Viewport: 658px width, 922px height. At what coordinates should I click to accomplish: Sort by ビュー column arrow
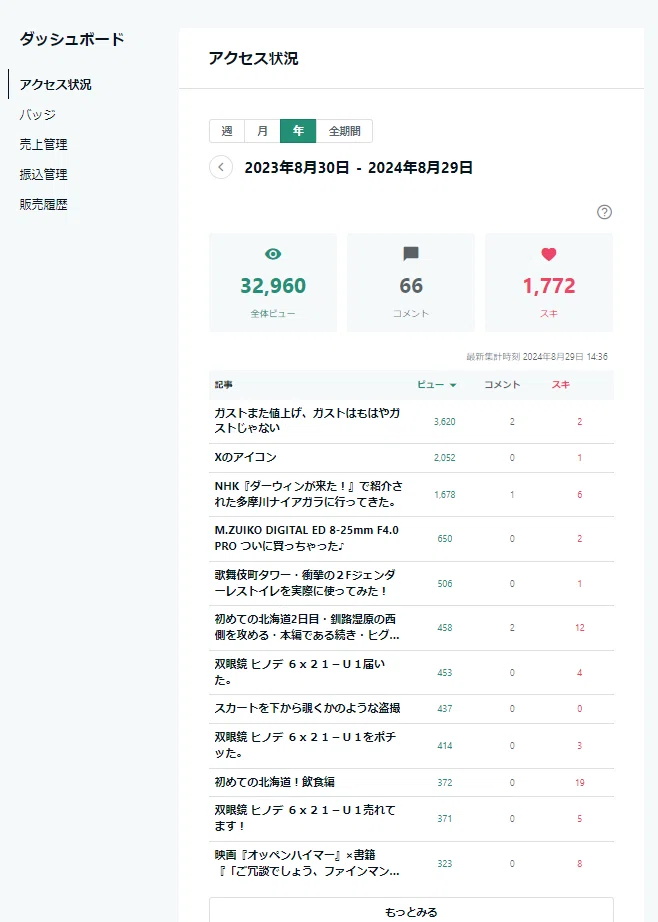coord(453,385)
